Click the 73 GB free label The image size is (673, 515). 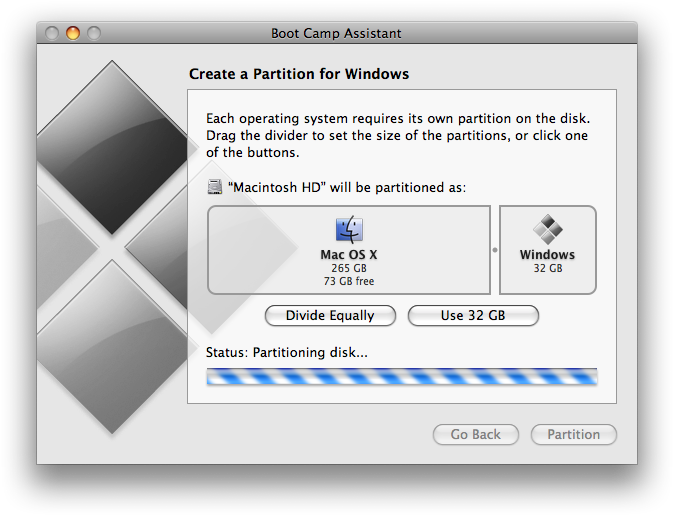point(349,281)
